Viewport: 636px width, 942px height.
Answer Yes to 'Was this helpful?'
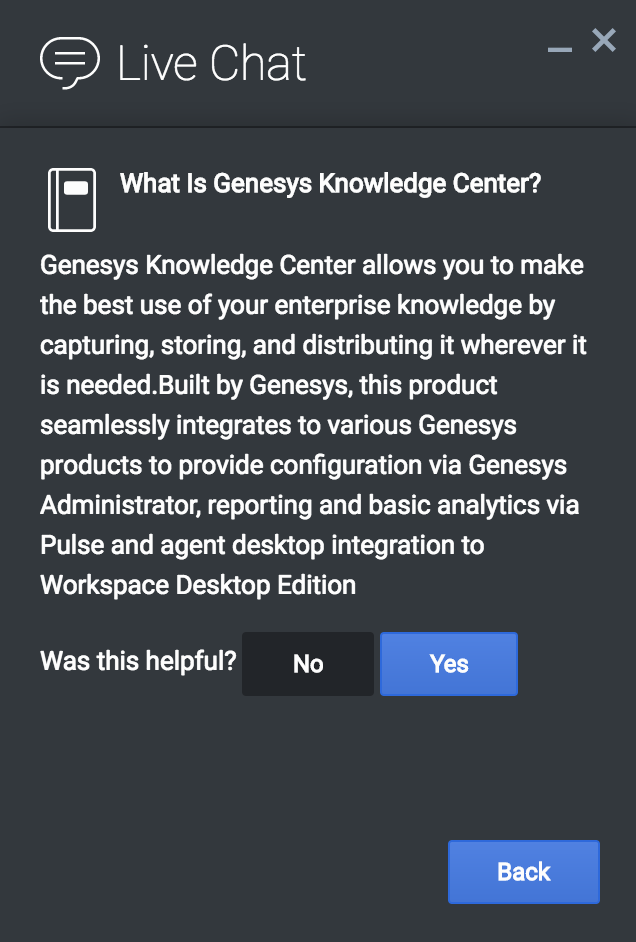449,664
